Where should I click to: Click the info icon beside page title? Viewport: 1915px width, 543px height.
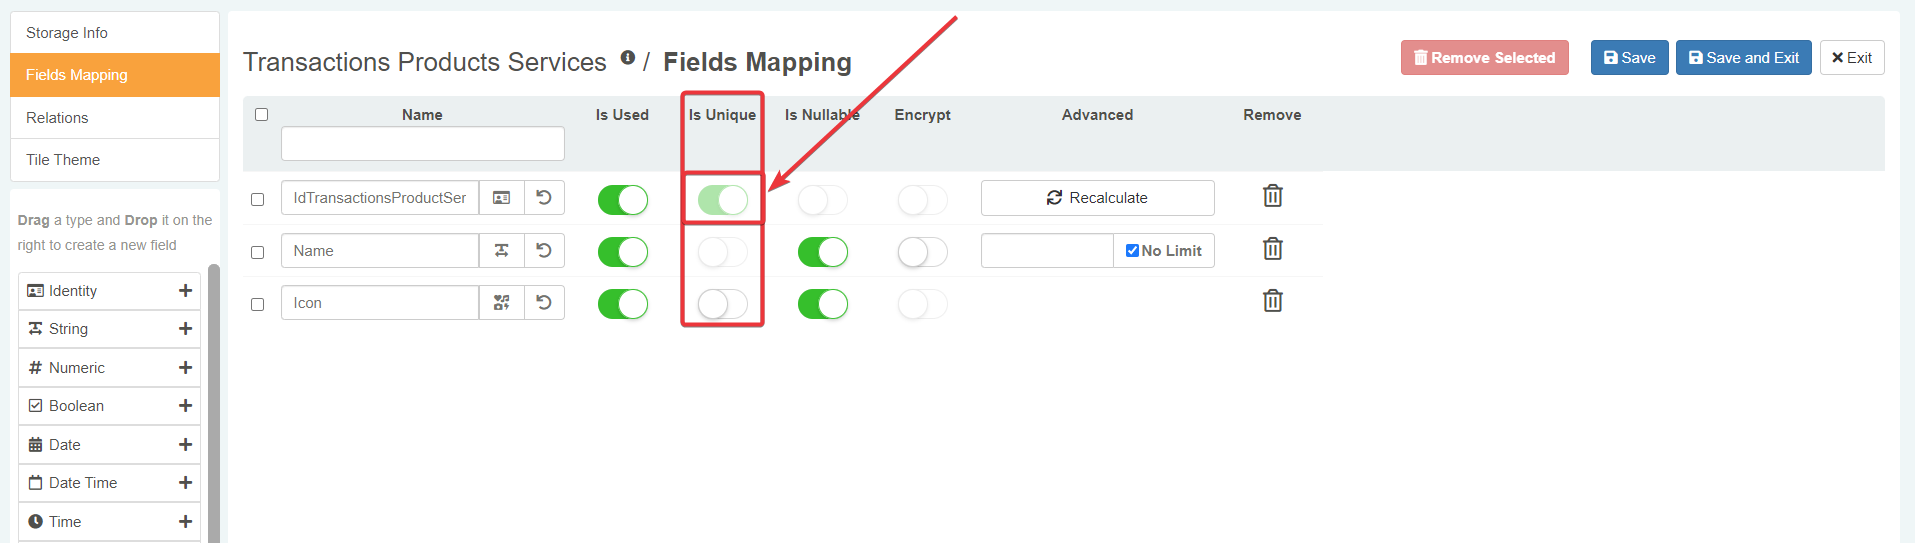pyautogui.click(x=627, y=58)
